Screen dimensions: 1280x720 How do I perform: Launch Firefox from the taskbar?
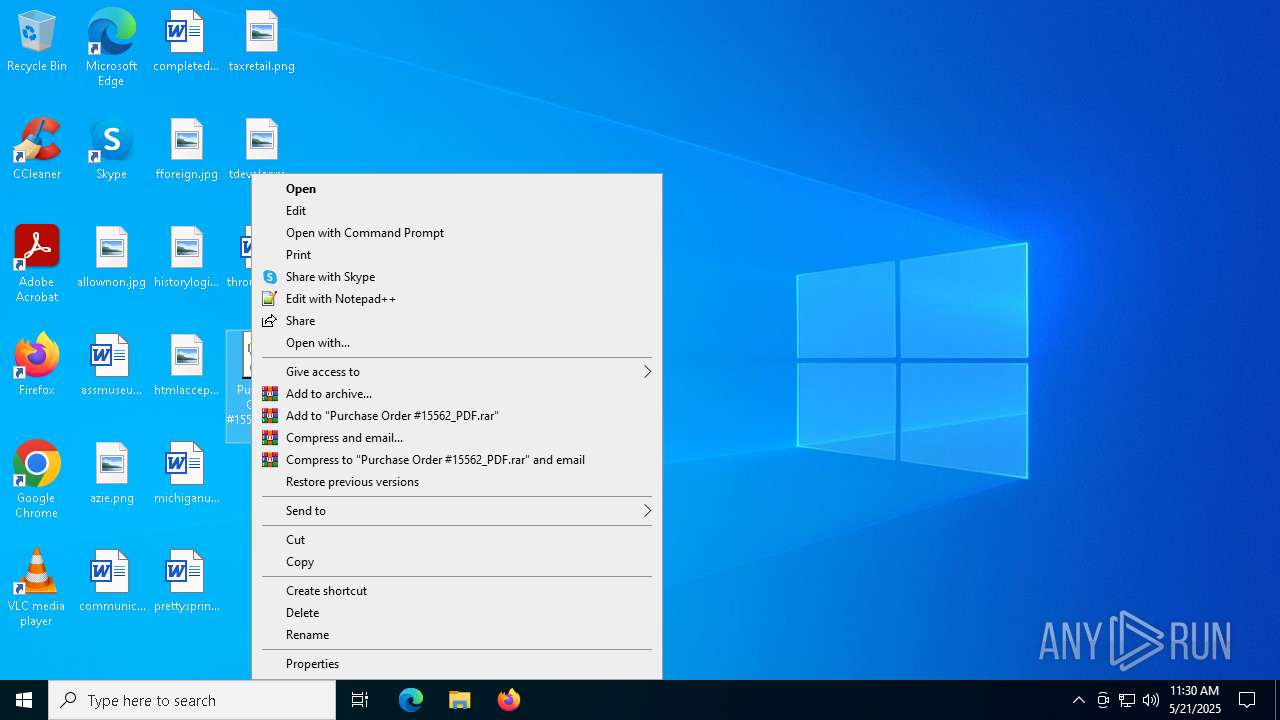point(509,700)
